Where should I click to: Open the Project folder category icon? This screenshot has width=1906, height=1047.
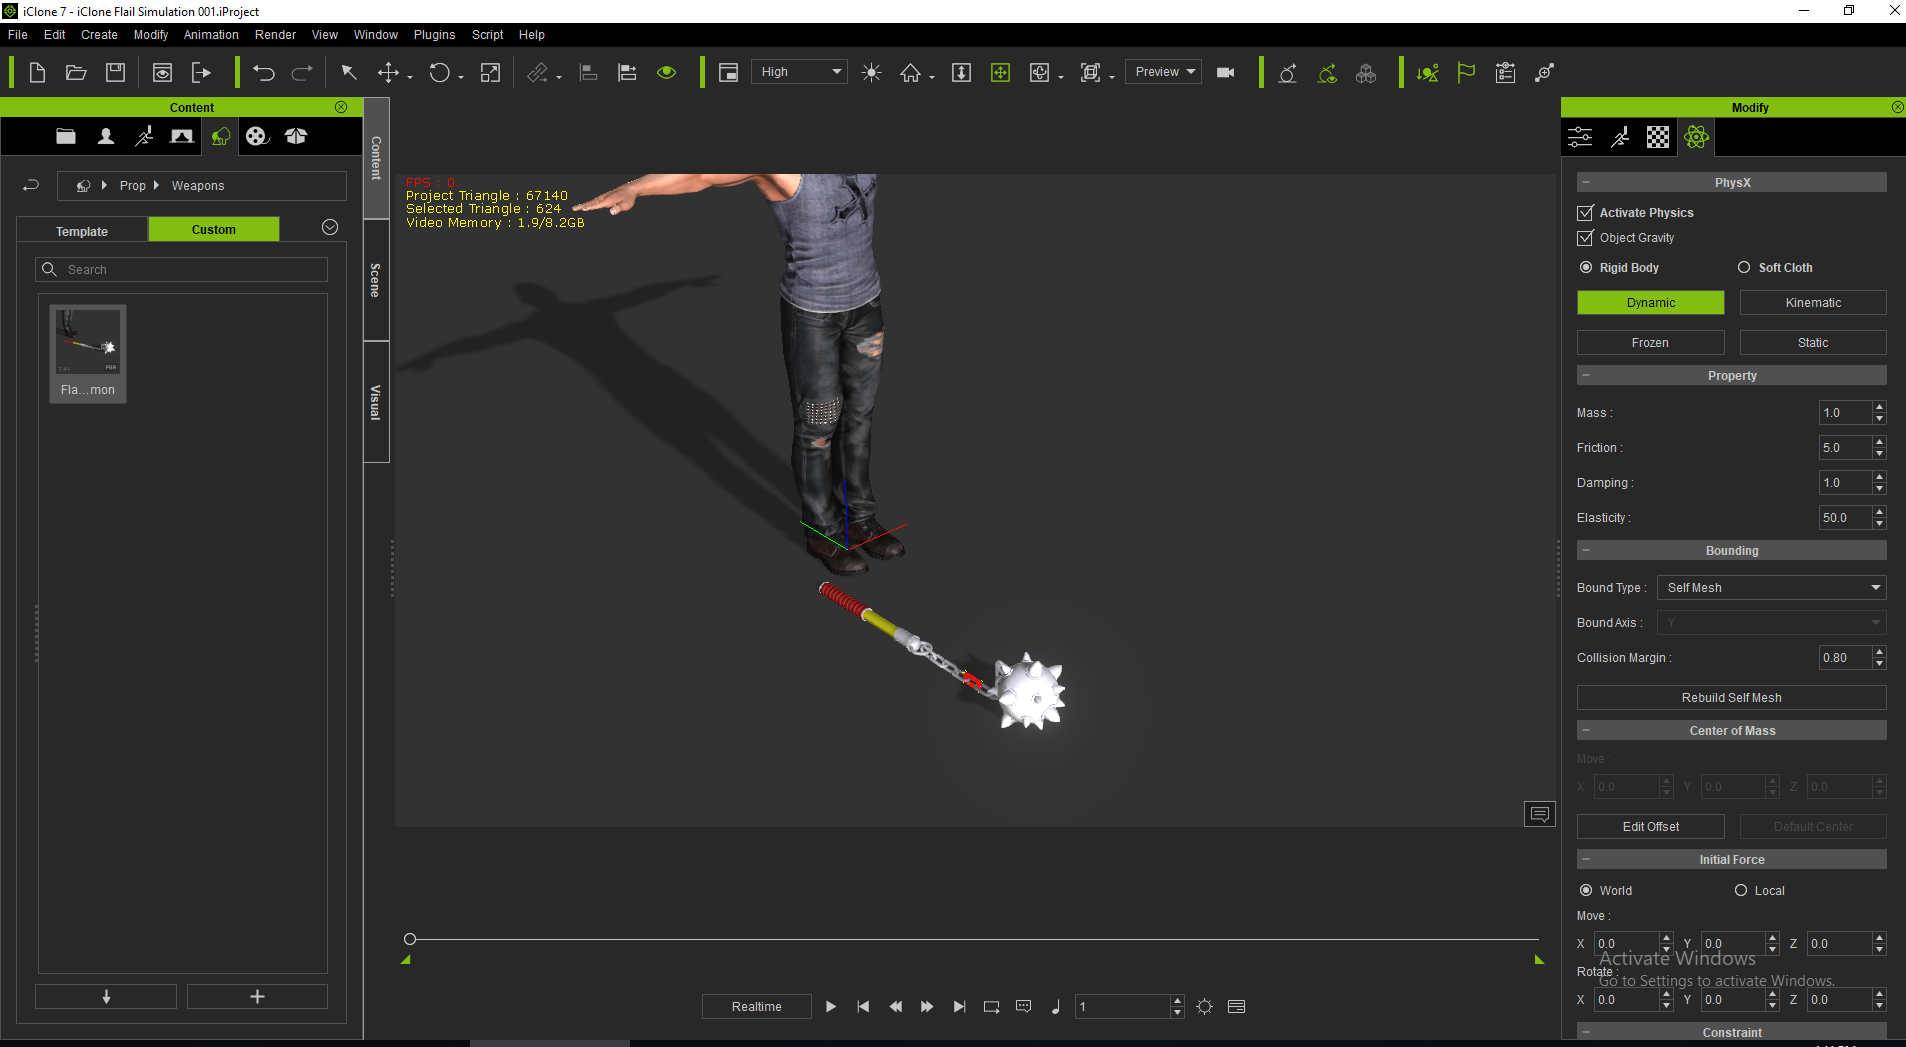pyautogui.click(x=66, y=136)
